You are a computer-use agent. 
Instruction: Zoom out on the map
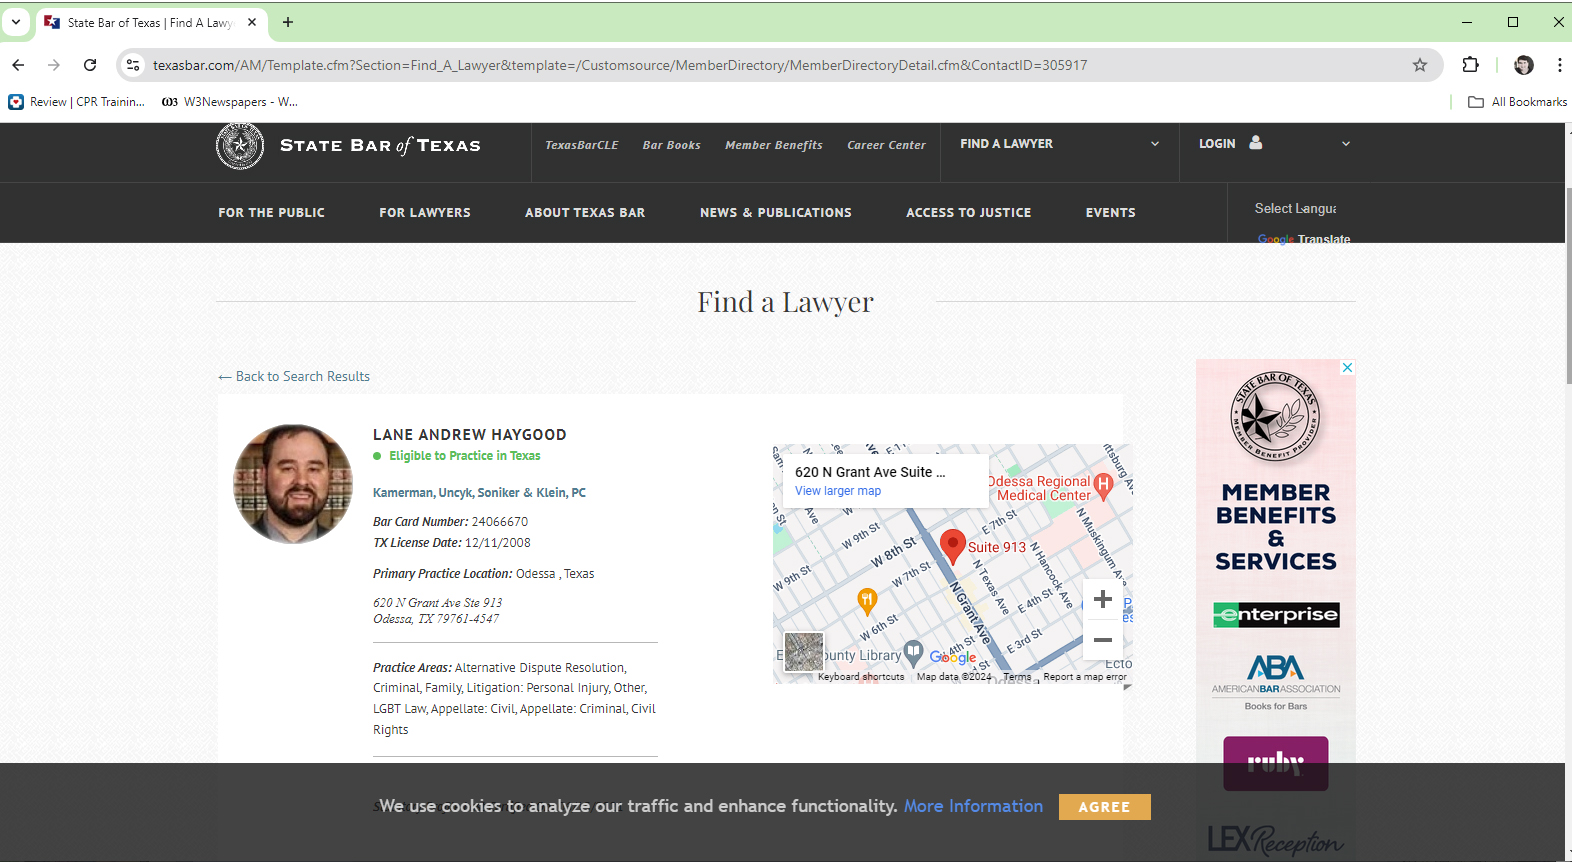coord(1103,640)
